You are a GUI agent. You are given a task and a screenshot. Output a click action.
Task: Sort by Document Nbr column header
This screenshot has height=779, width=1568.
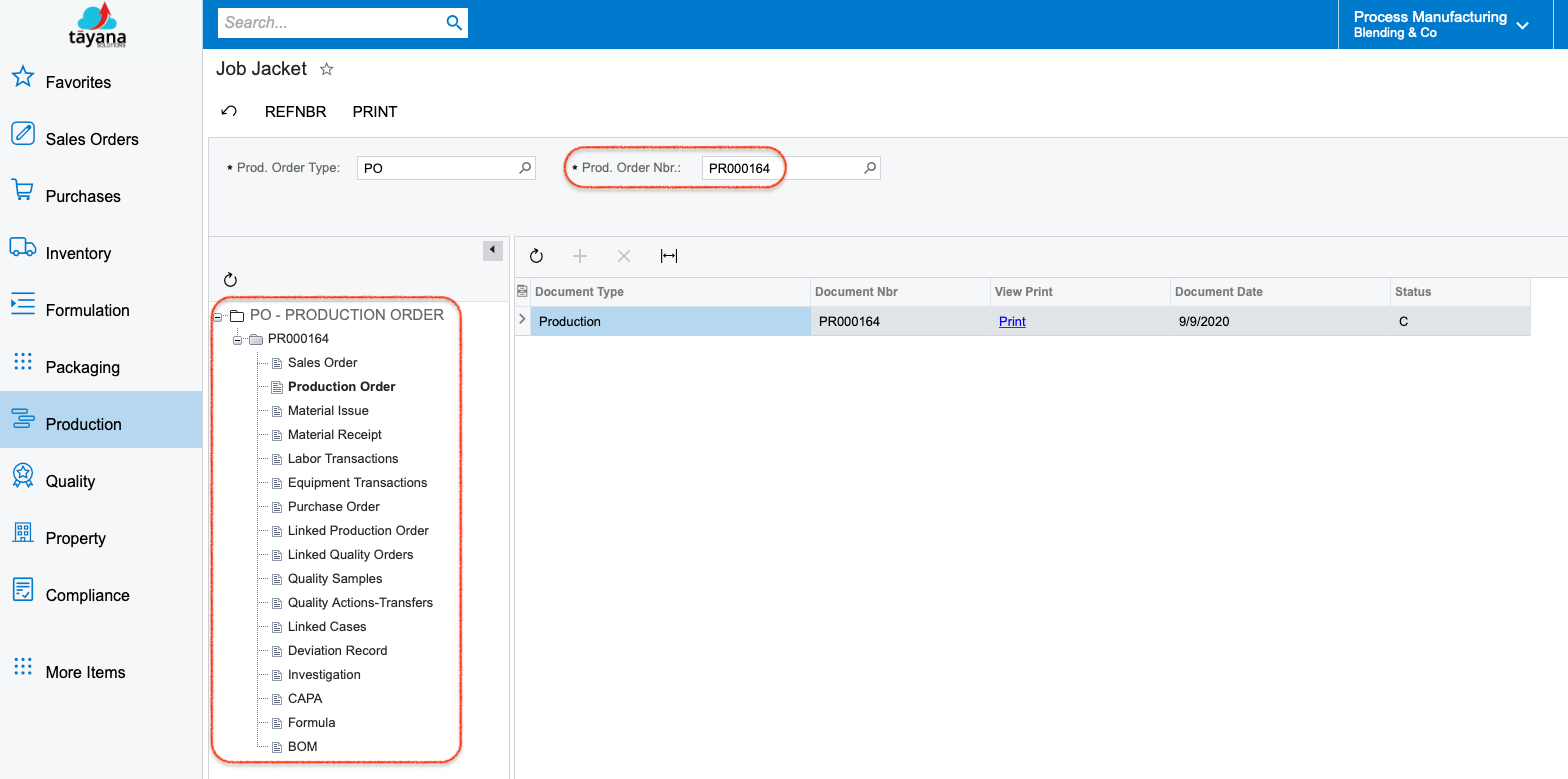(900, 292)
